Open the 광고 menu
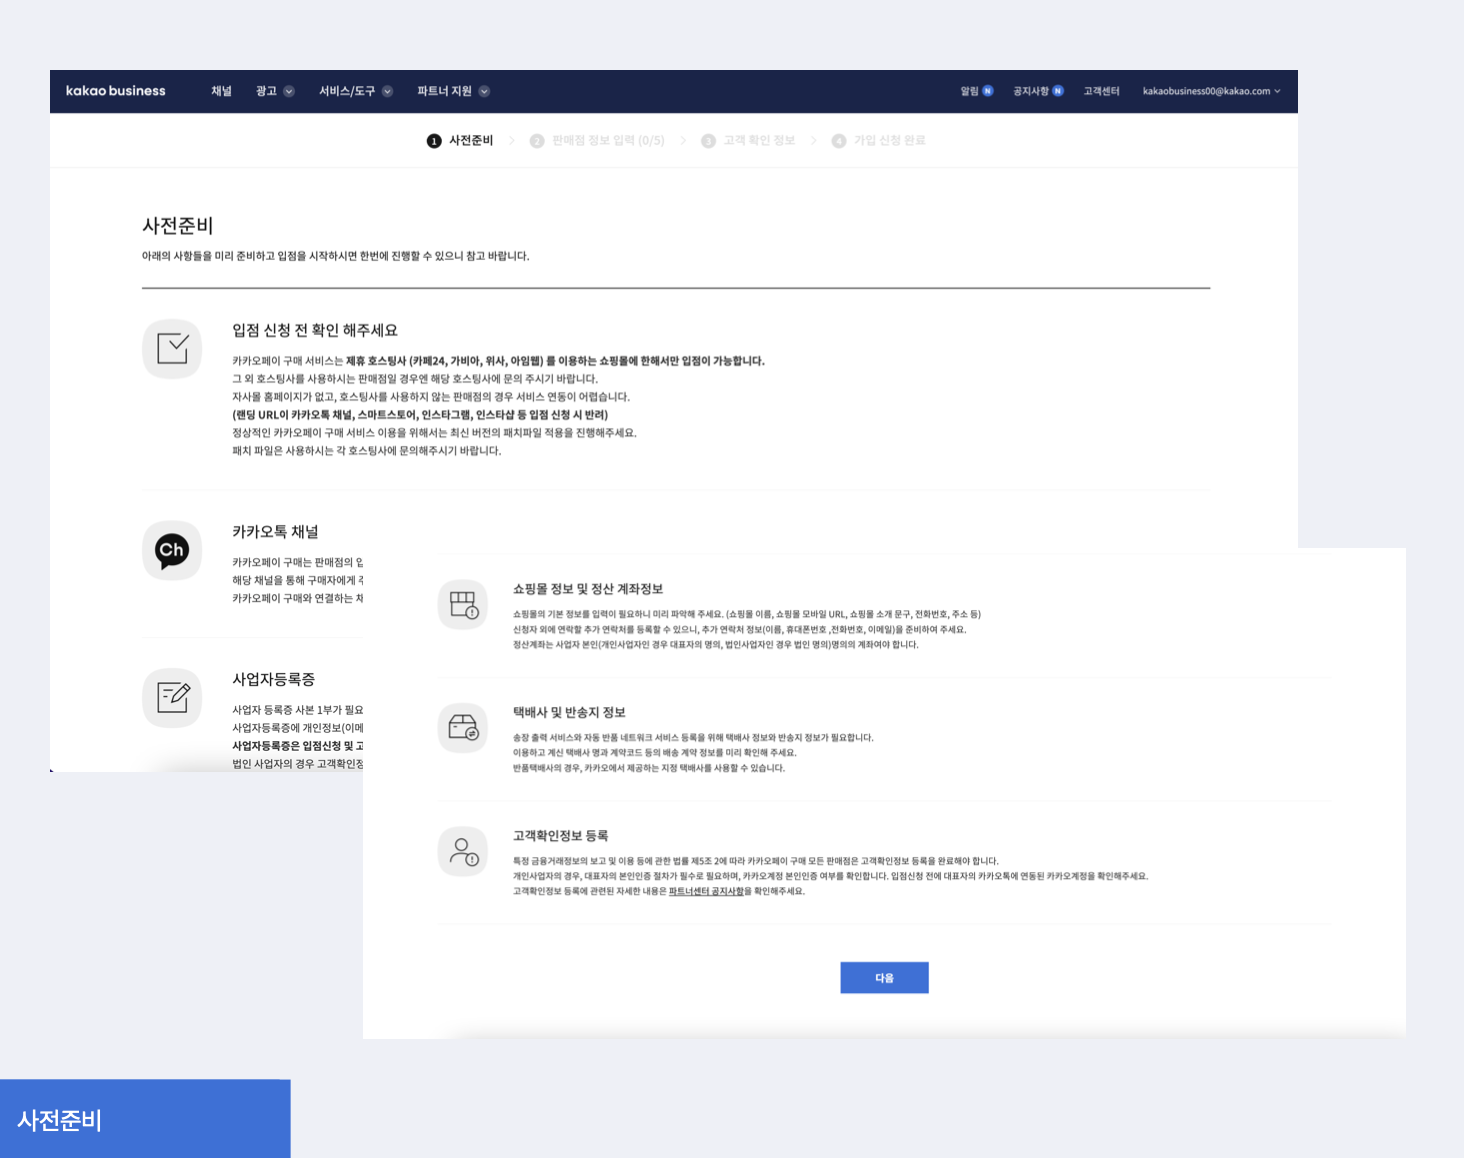The width and height of the screenshot is (1464, 1158). (266, 91)
